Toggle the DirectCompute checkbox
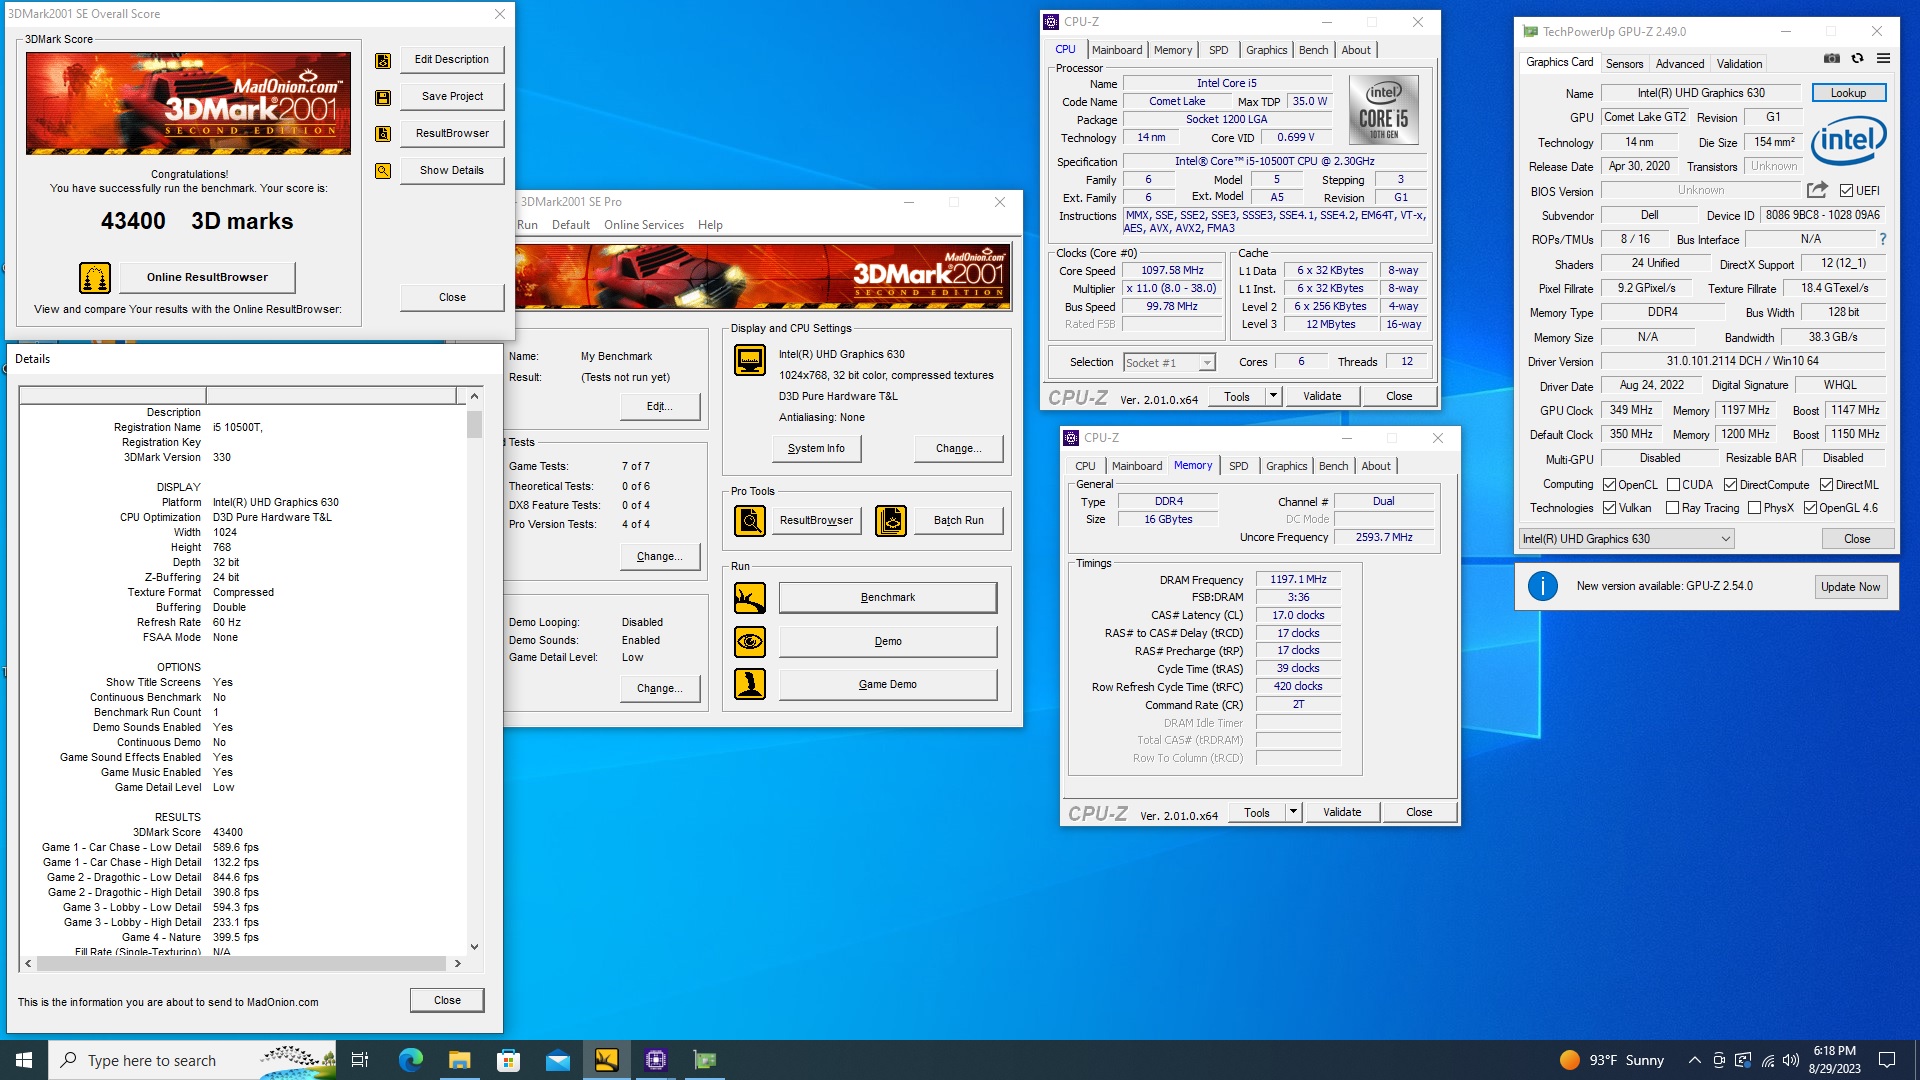Viewport: 1920px width, 1080px height. click(1730, 485)
